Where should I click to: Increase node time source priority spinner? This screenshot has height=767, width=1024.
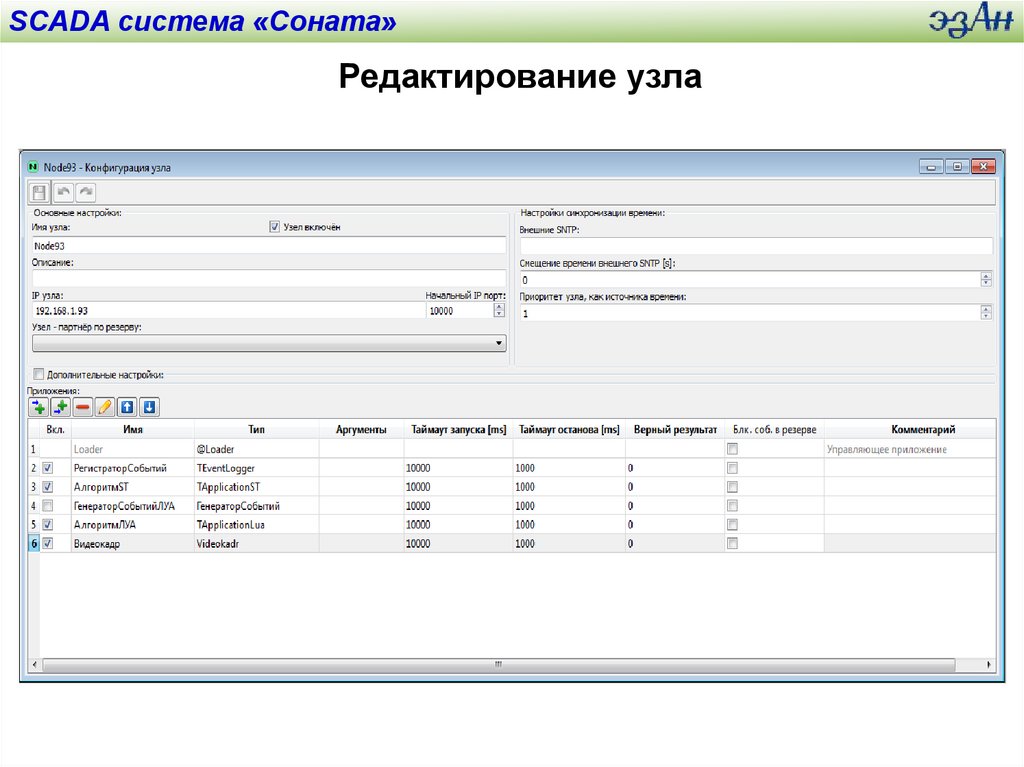coord(986,309)
